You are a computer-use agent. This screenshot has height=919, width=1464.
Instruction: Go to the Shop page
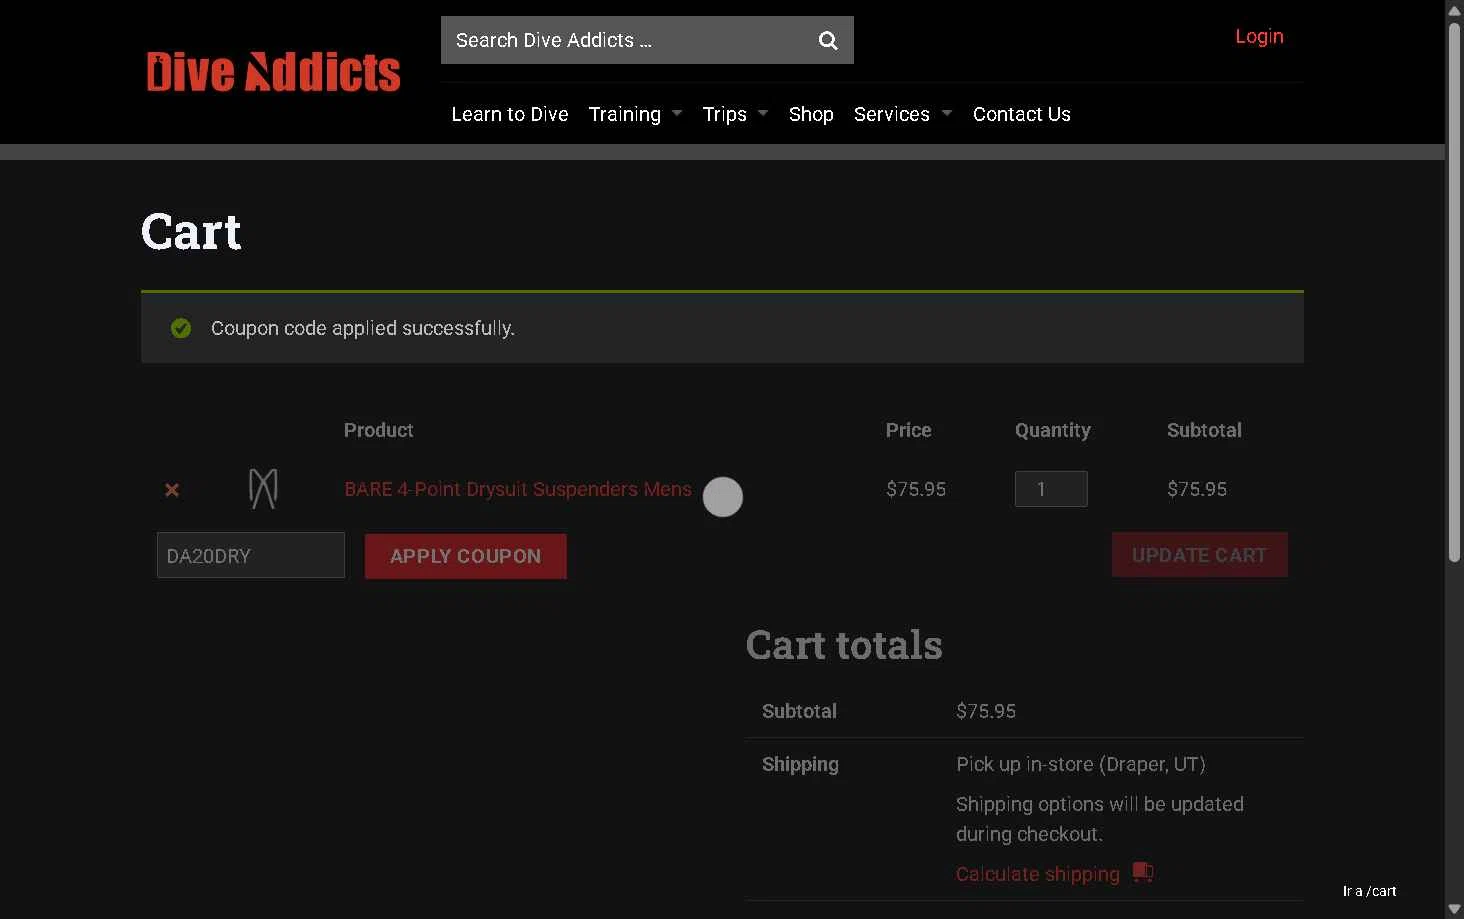coord(811,114)
